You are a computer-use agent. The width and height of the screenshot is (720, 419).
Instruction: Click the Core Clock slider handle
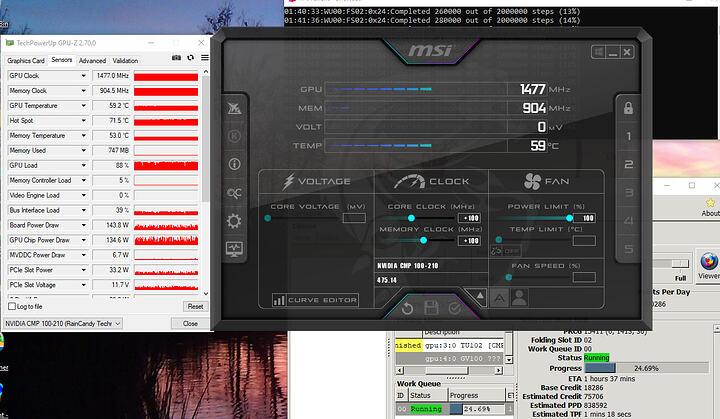click(x=411, y=218)
